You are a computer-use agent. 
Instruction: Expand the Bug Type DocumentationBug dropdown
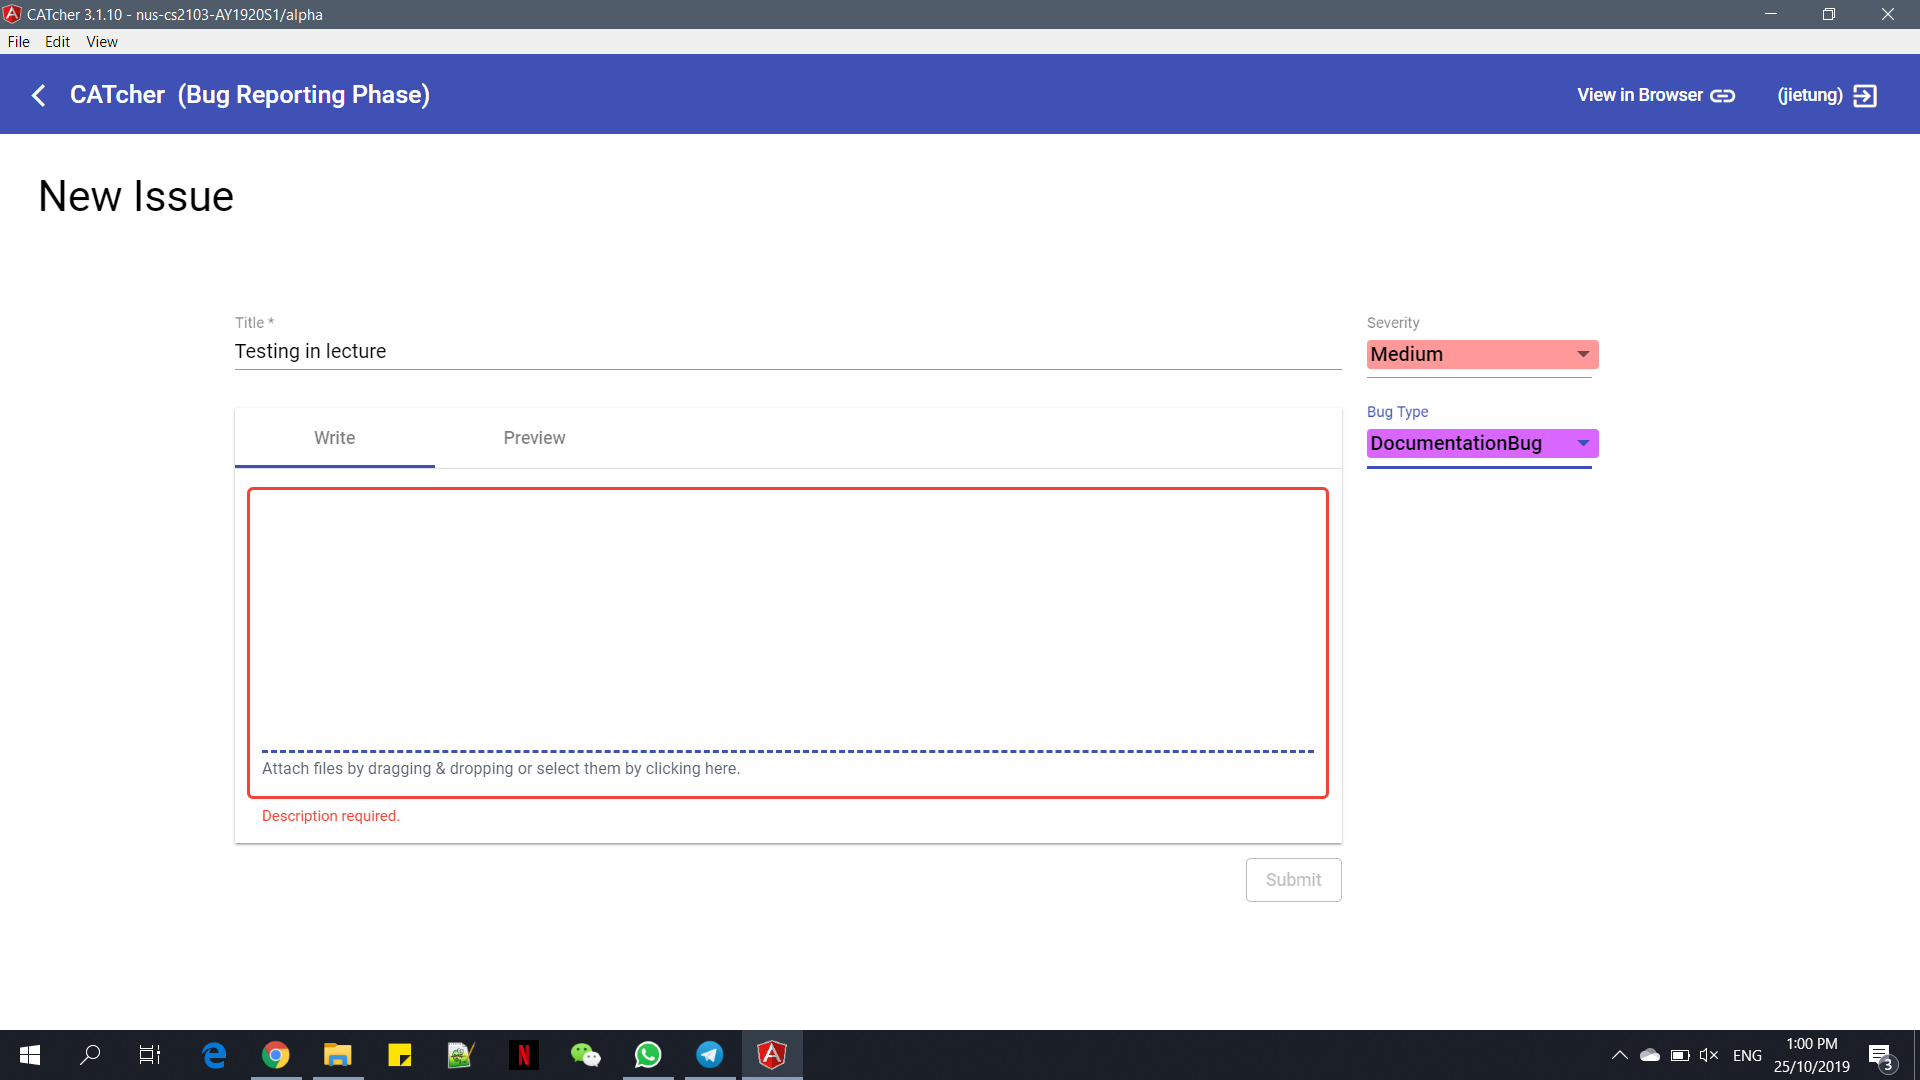[1482, 444]
